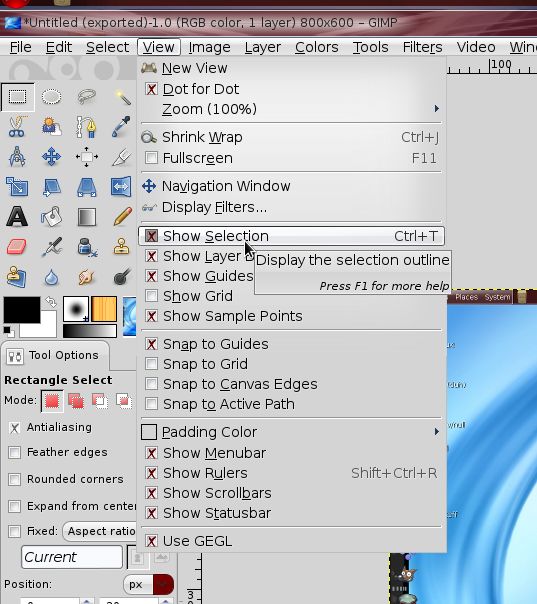Select the Move tool
Screen dimensions: 537x604
pos(51,157)
